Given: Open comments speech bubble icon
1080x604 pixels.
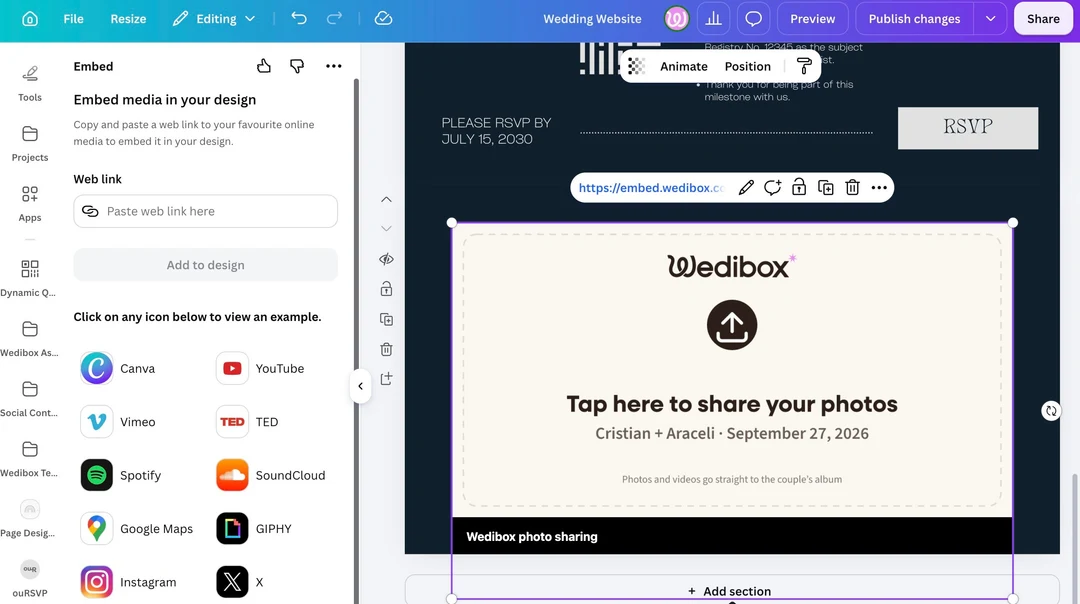Looking at the screenshot, I should click(x=754, y=19).
